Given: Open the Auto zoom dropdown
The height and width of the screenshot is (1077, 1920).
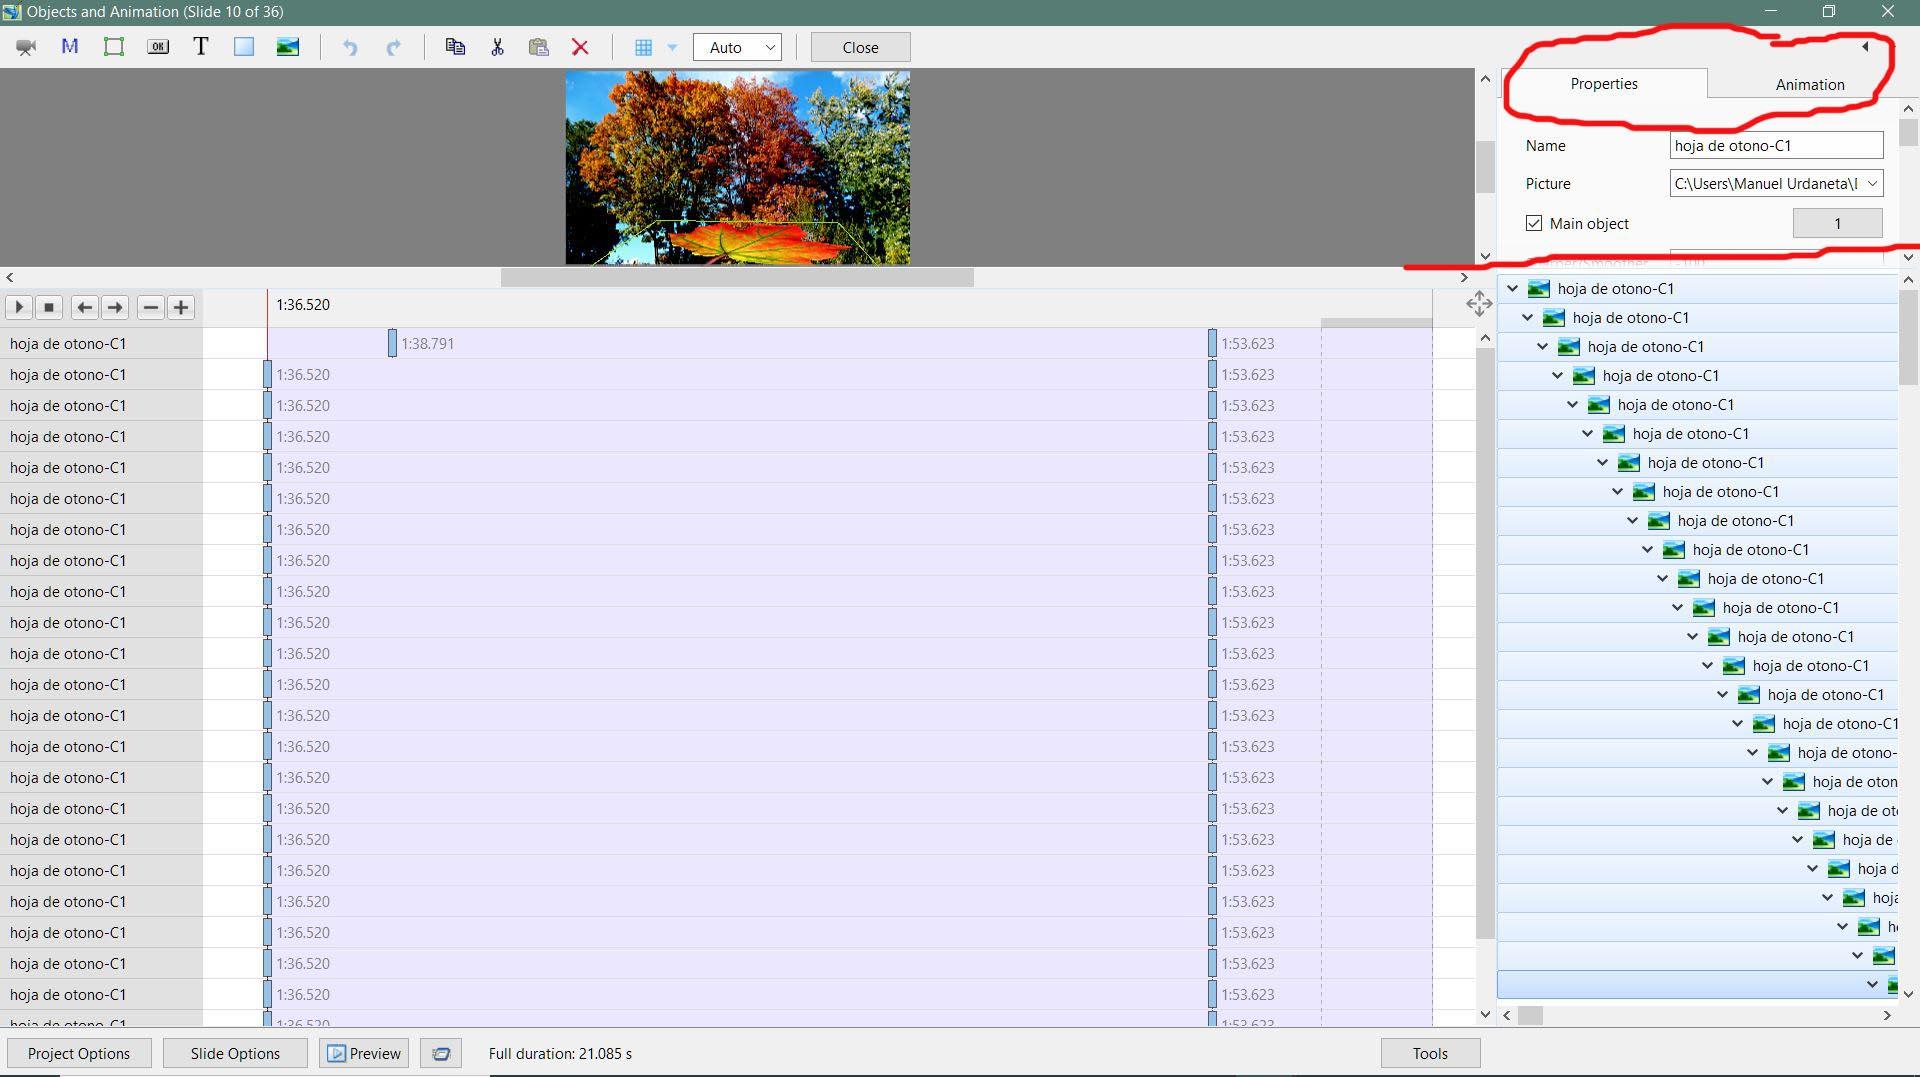Looking at the screenshot, I should click(x=737, y=47).
